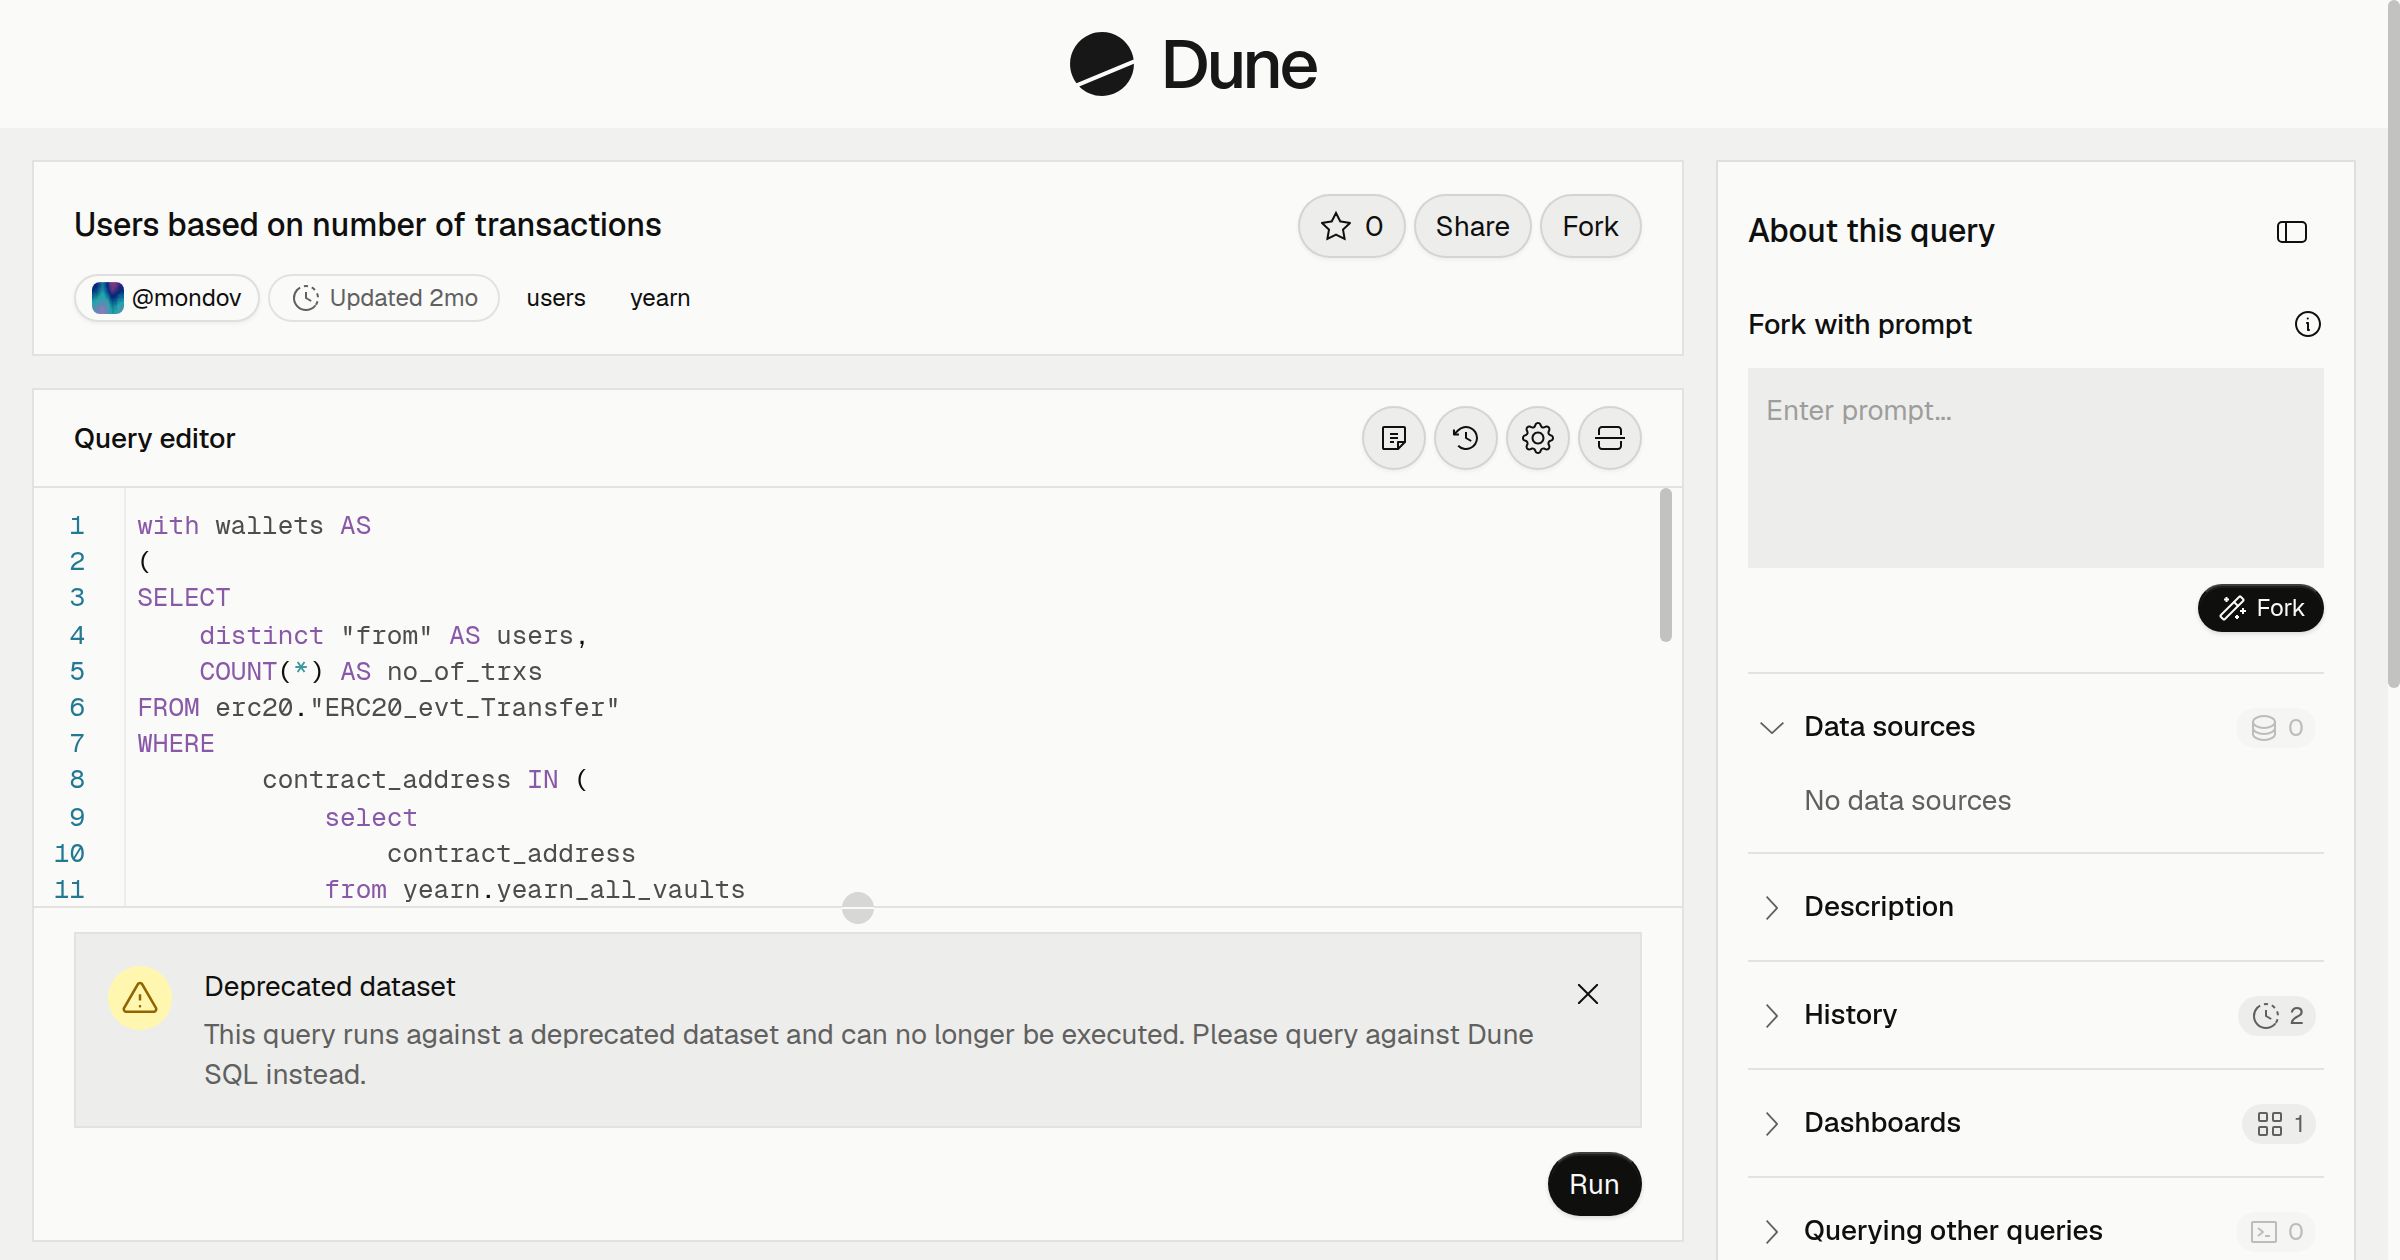This screenshot has width=2400, height=1260.
Task: Open the Share button
Action: 1472,226
